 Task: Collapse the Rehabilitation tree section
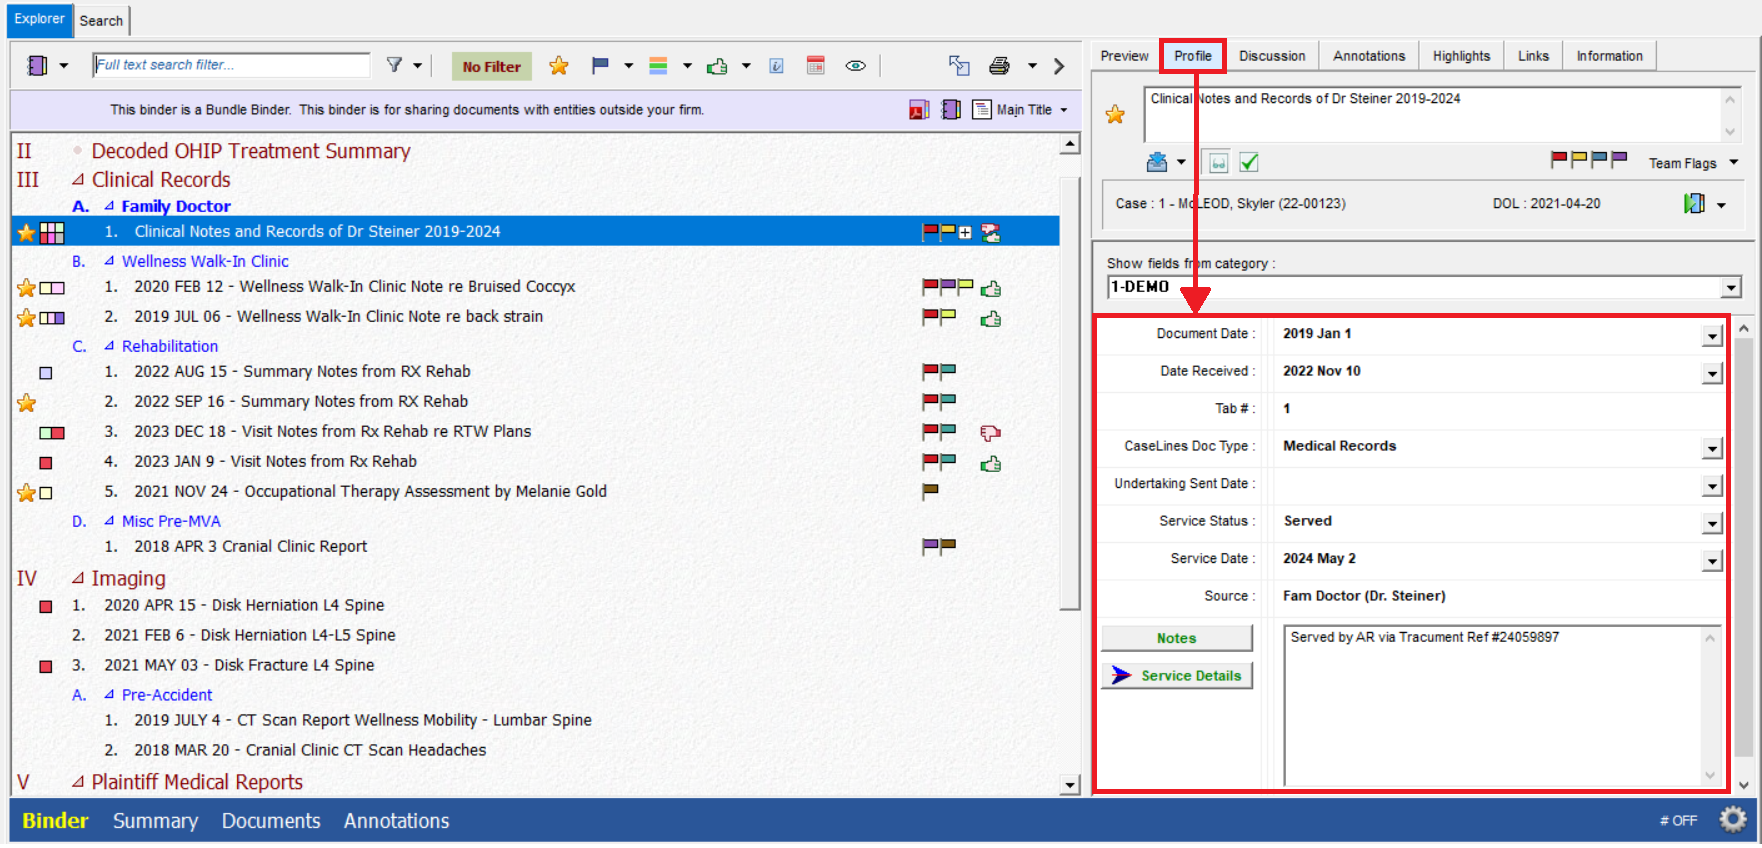point(109,346)
